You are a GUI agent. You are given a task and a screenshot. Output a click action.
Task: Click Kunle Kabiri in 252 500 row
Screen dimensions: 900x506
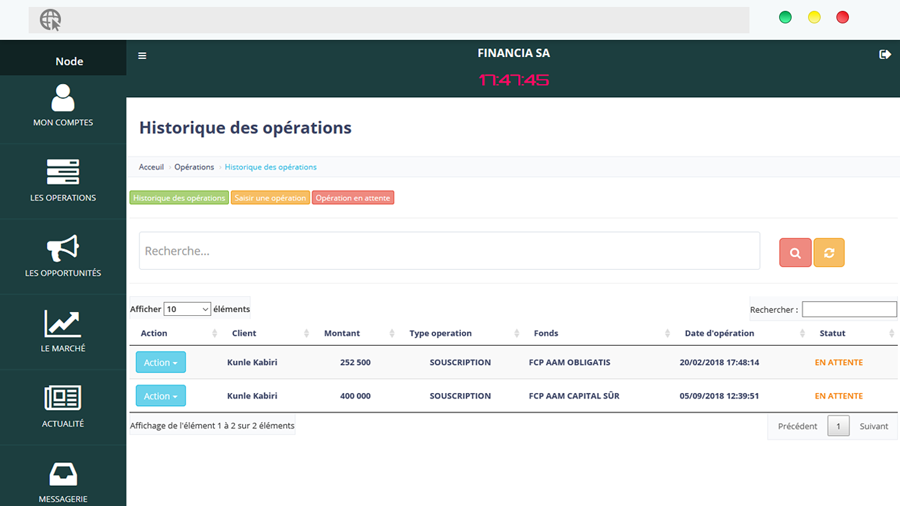coord(252,363)
